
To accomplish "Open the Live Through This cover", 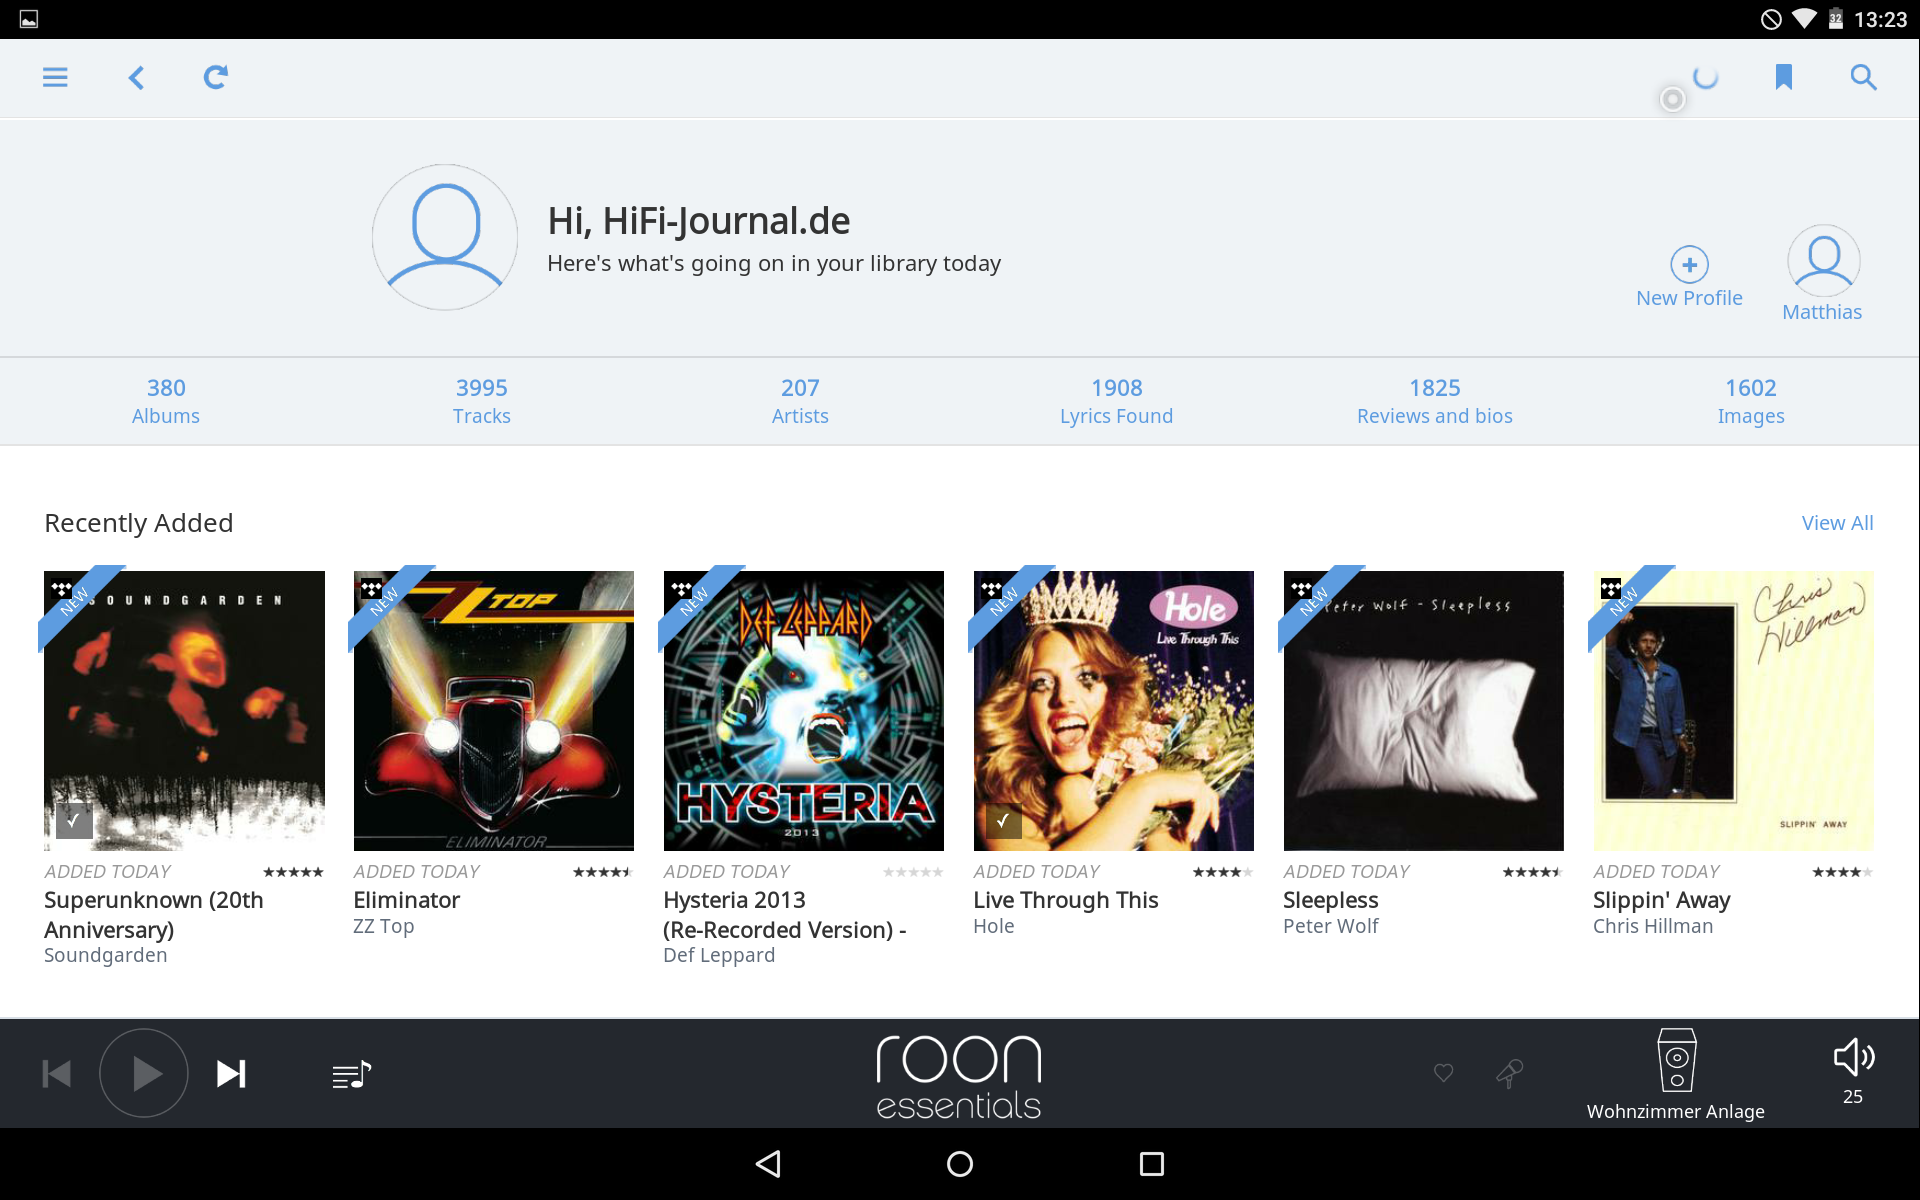I will pyautogui.click(x=1114, y=711).
